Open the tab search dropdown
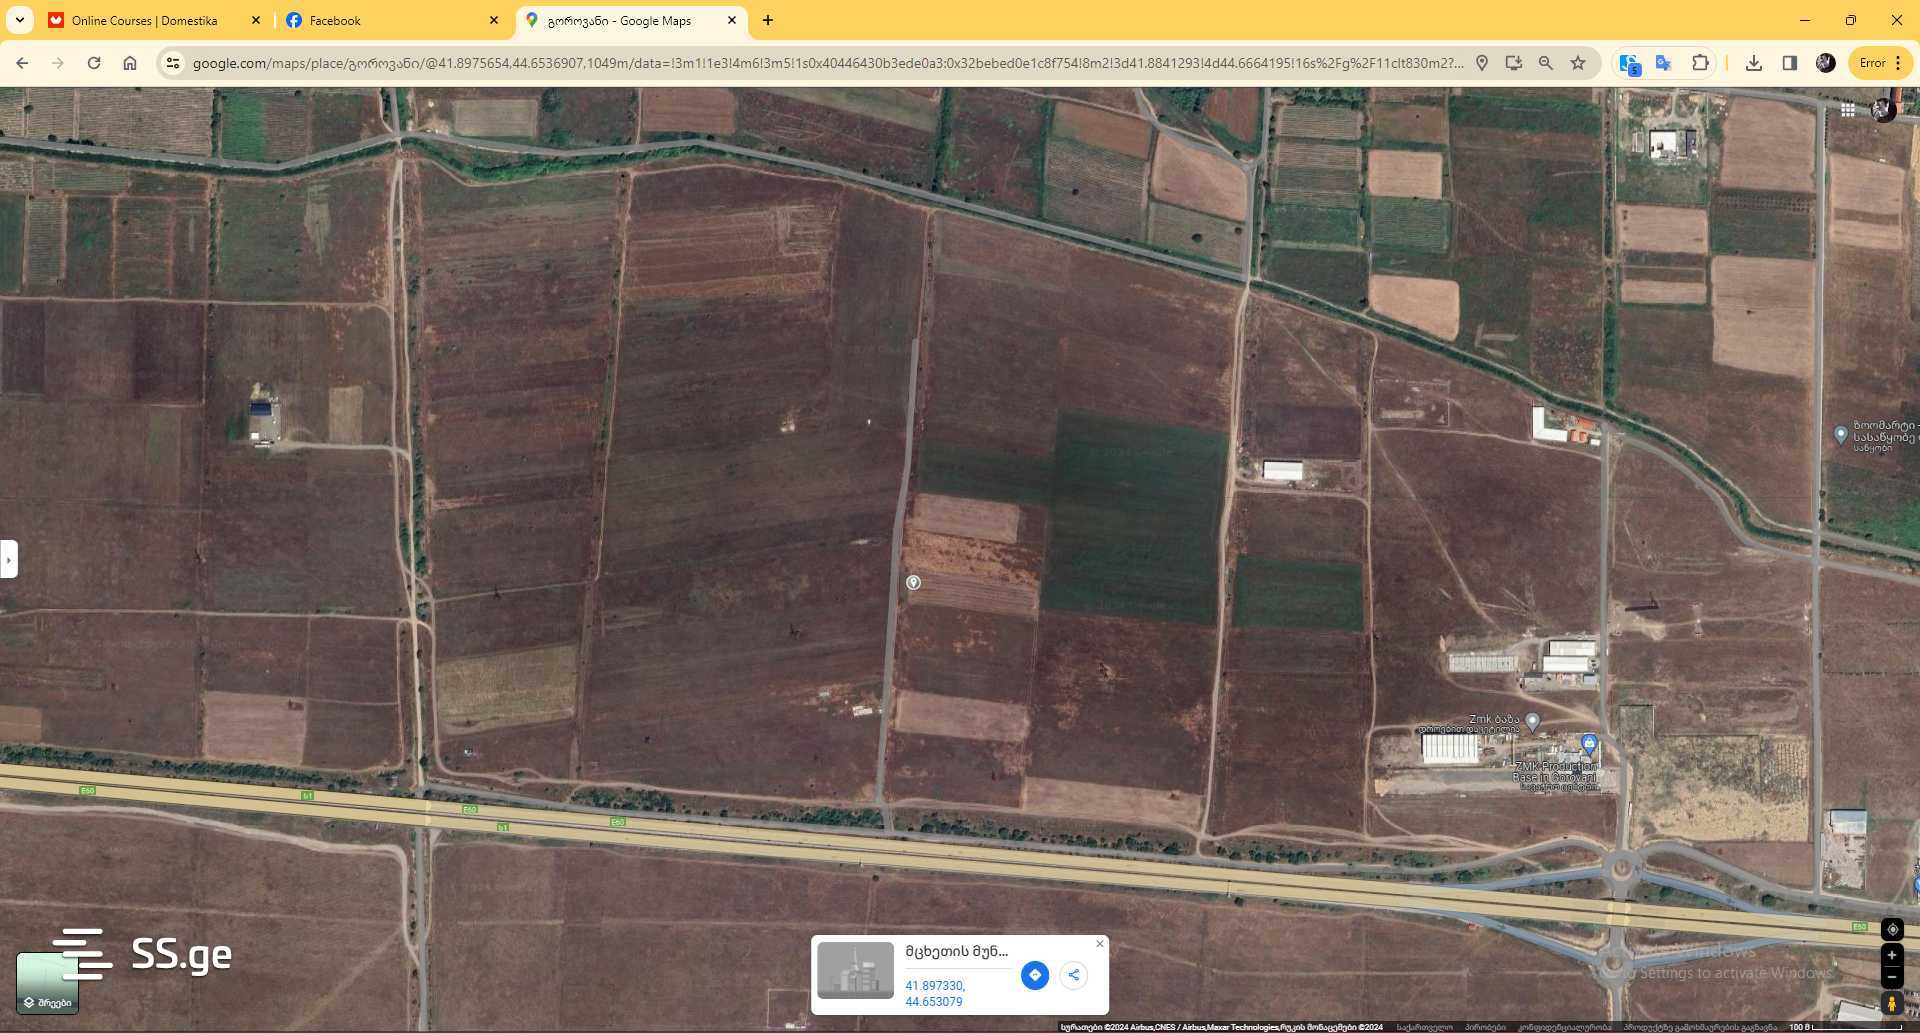Screen dimensions: 1920x1033 click(19, 20)
